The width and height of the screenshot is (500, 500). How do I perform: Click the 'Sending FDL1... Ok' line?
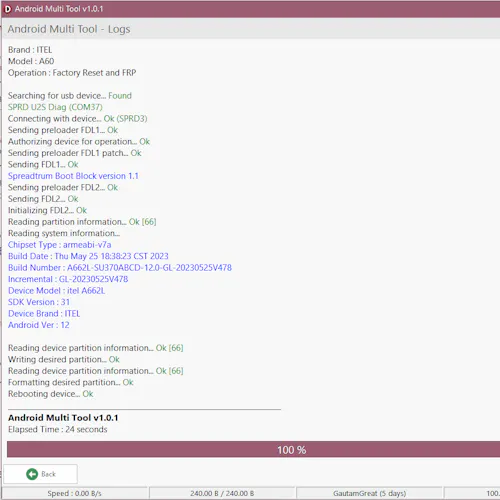[x=43, y=164]
